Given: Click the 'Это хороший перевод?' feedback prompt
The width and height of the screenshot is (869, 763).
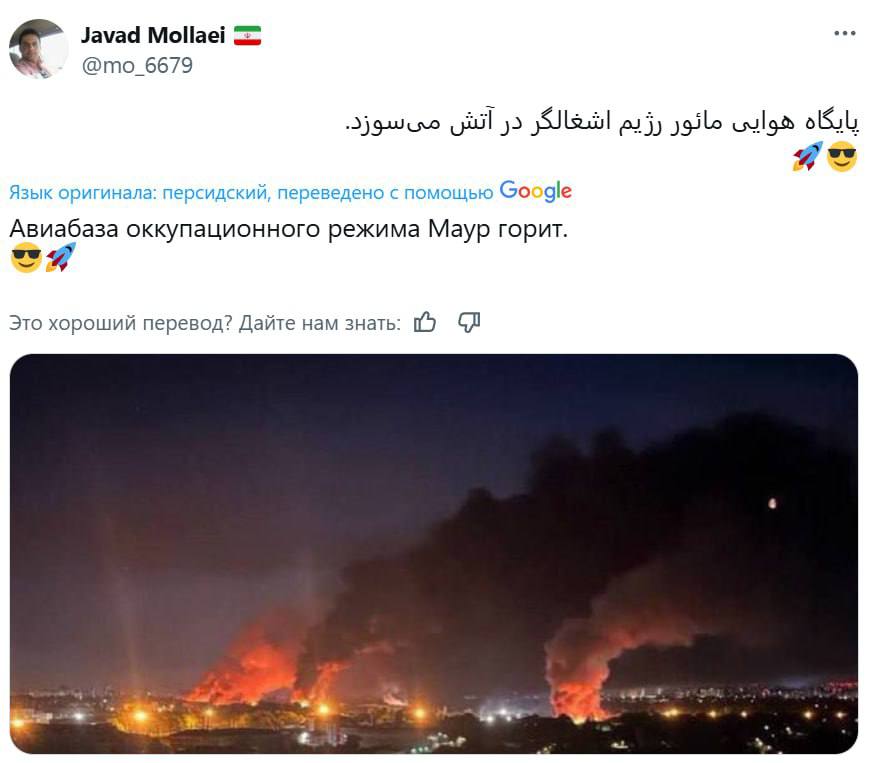Looking at the screenshot, I should coord(120,322).
